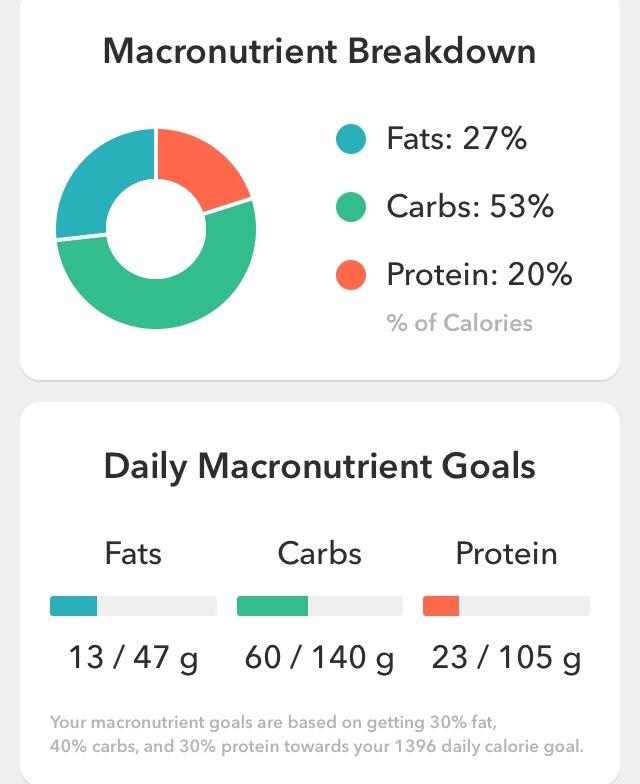Viewport: 640px width, 784px height.
Task: Click the Fats goal progress bar
Action: (x=133, y=606)
